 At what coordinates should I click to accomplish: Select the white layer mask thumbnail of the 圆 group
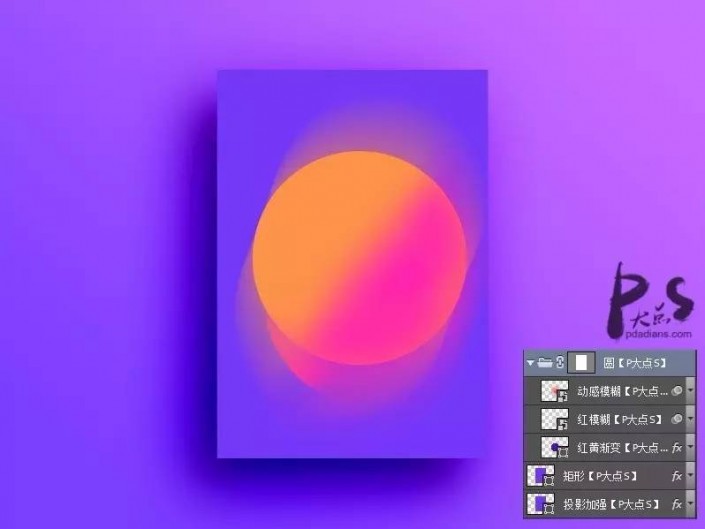click(581, 362)
